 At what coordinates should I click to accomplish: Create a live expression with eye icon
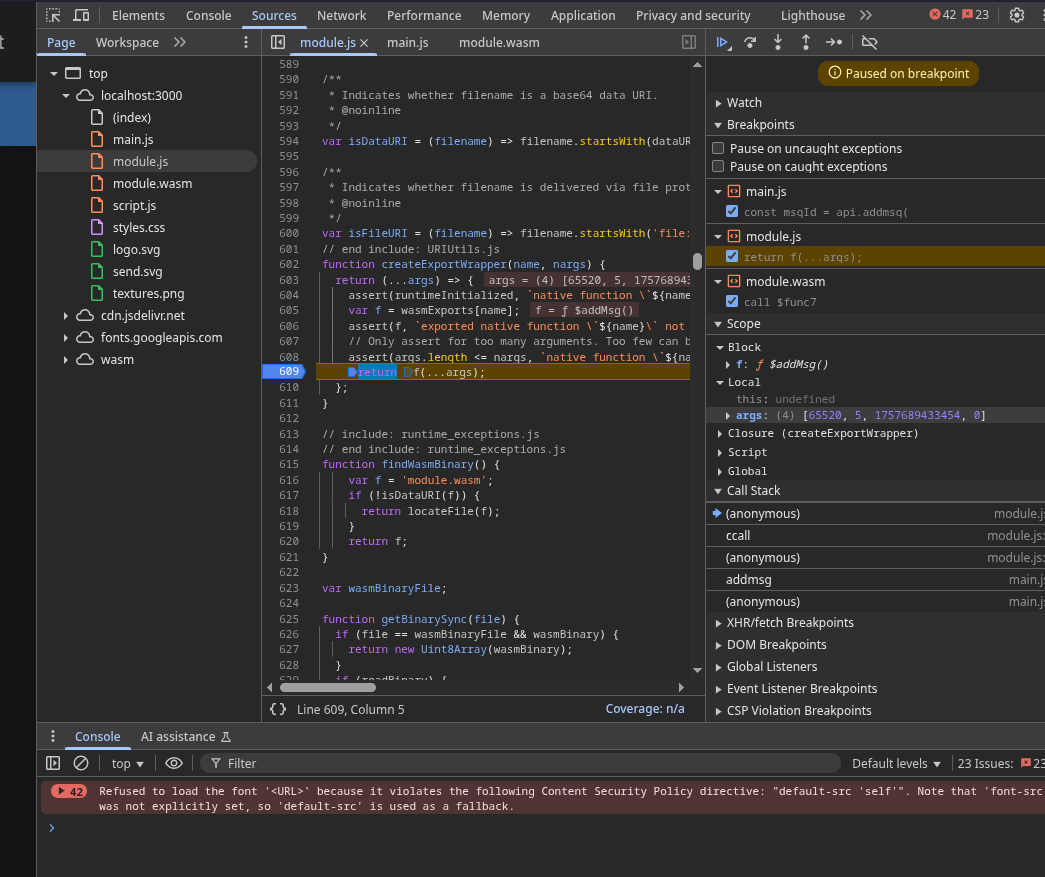click(x=174, y=763)
